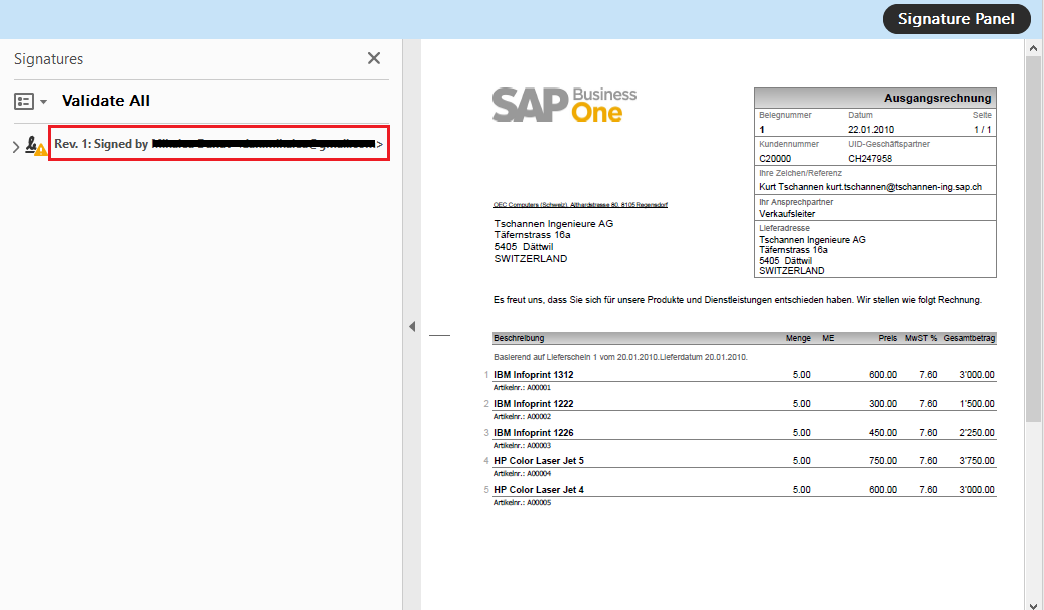Click scroll up arrow of document scrollbar
The height and width of the screenshot is (610, 1044).
(1033, 49)
